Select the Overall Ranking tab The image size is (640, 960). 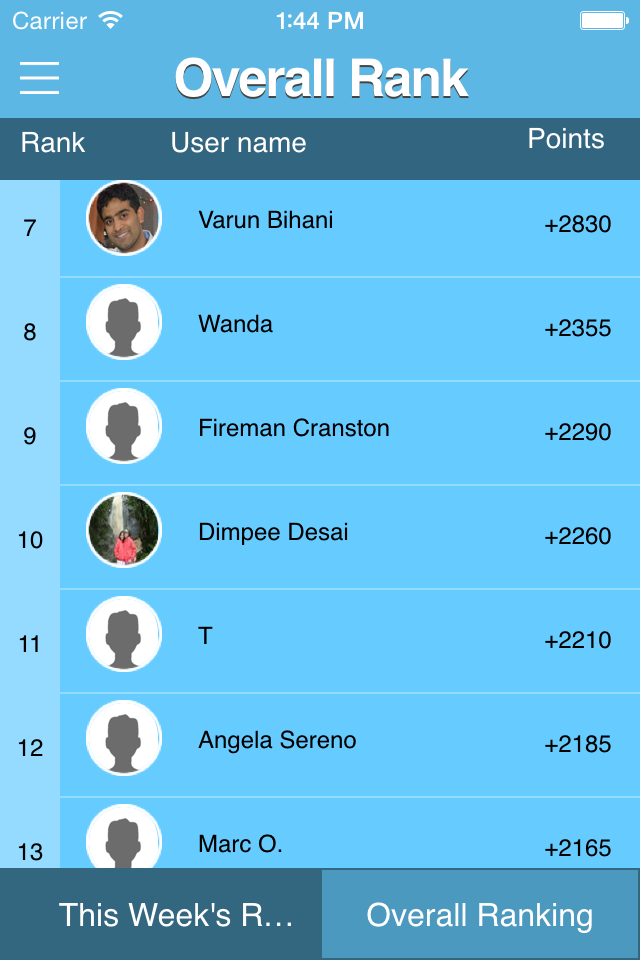coord(481,914)
